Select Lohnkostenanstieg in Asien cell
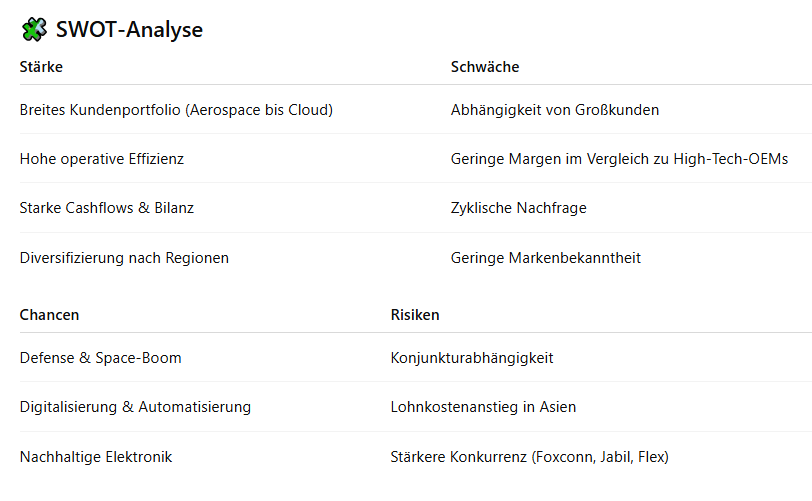 [483, 407]
